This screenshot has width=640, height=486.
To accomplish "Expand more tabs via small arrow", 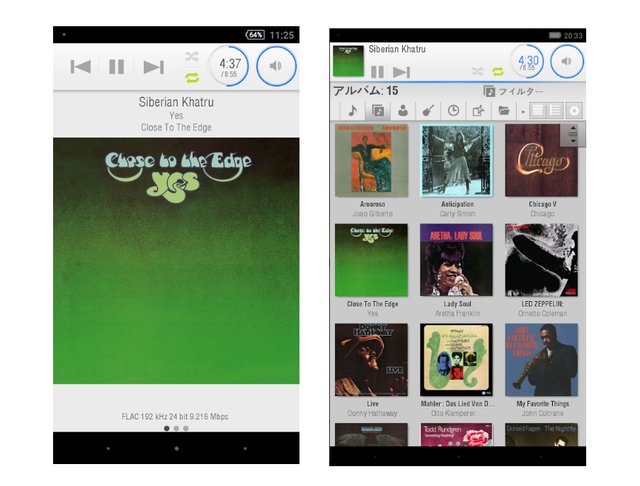I will click(x=523, y=111).
